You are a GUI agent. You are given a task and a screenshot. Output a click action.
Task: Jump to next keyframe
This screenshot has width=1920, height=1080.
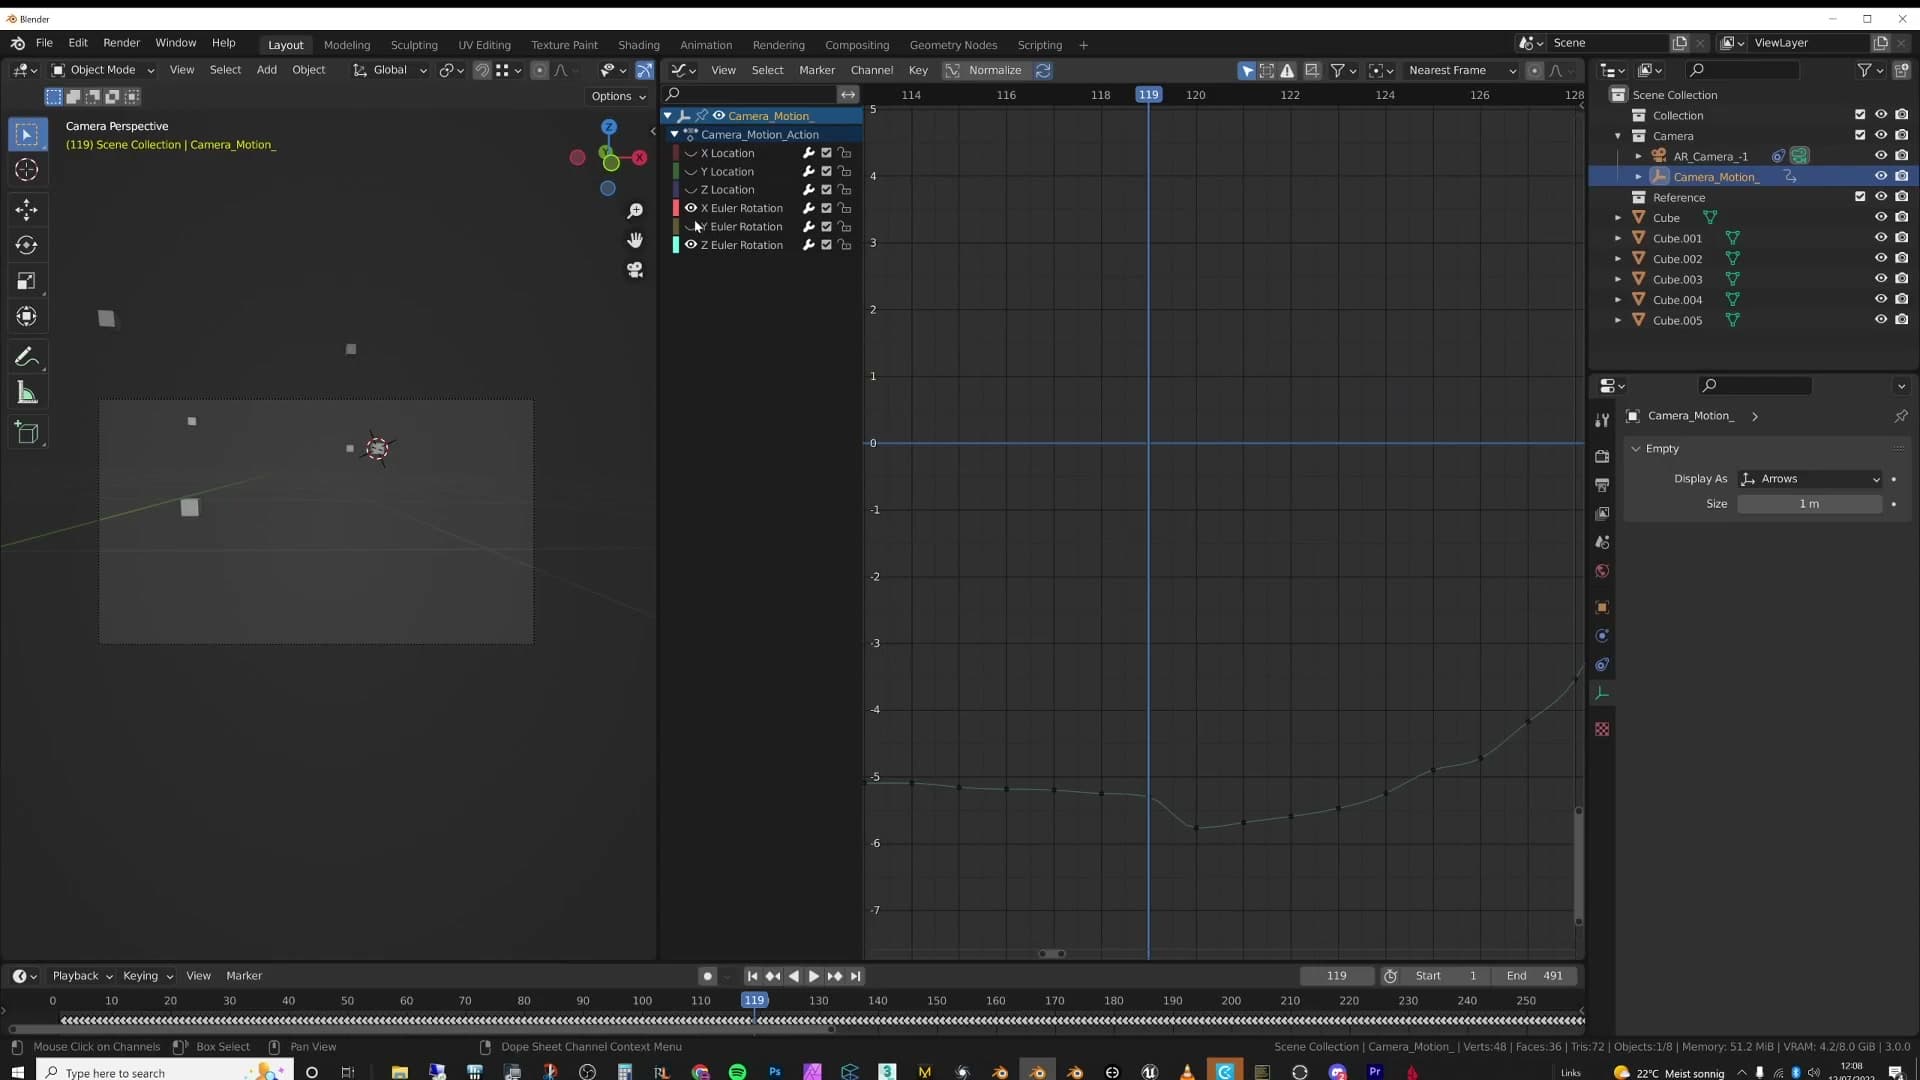(x=834, y=976)
